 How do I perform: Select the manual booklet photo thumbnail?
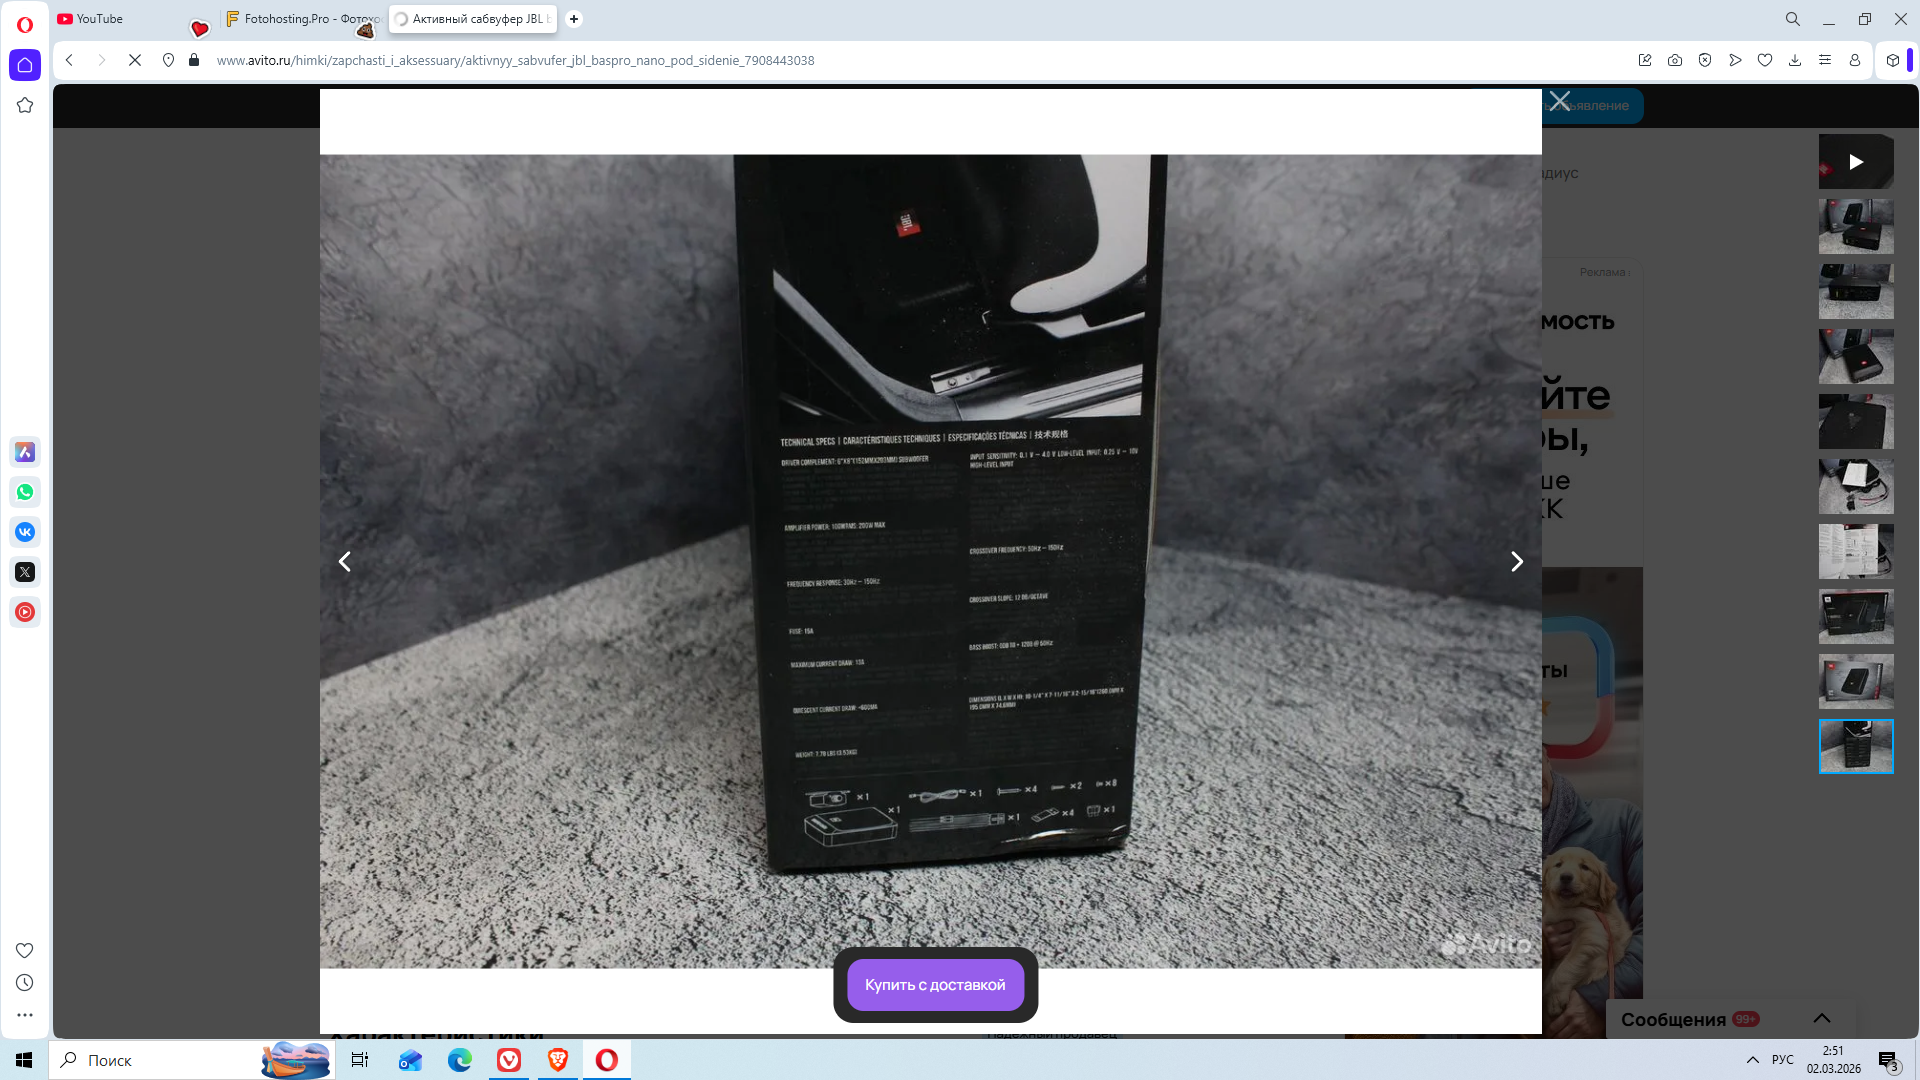coord(1855,551)
